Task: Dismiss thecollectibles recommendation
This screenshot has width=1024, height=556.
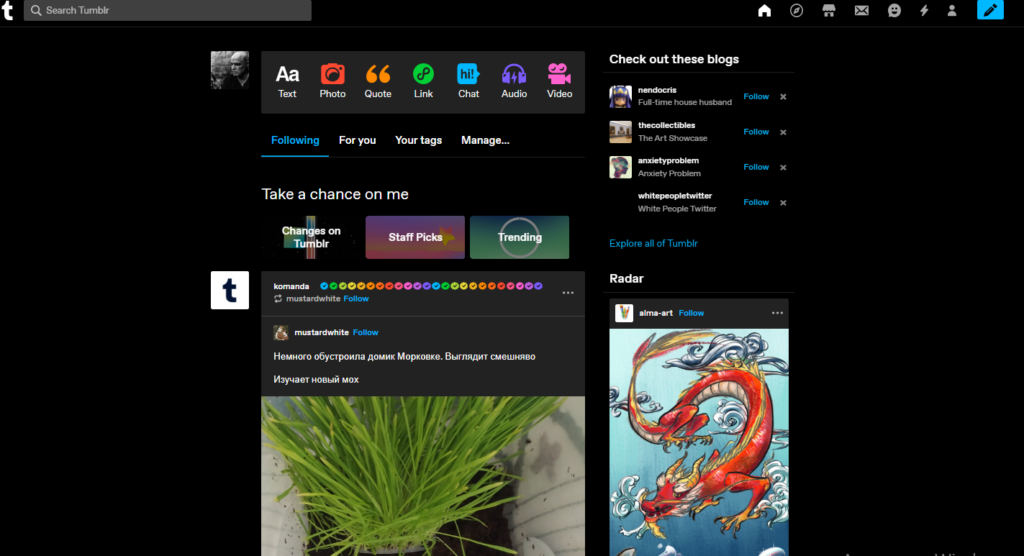Action: pos(783,132)
